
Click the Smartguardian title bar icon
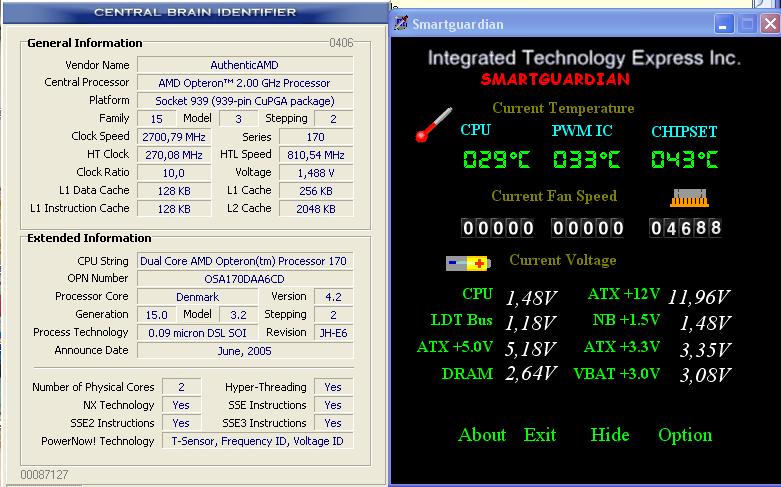pos(400,24)
